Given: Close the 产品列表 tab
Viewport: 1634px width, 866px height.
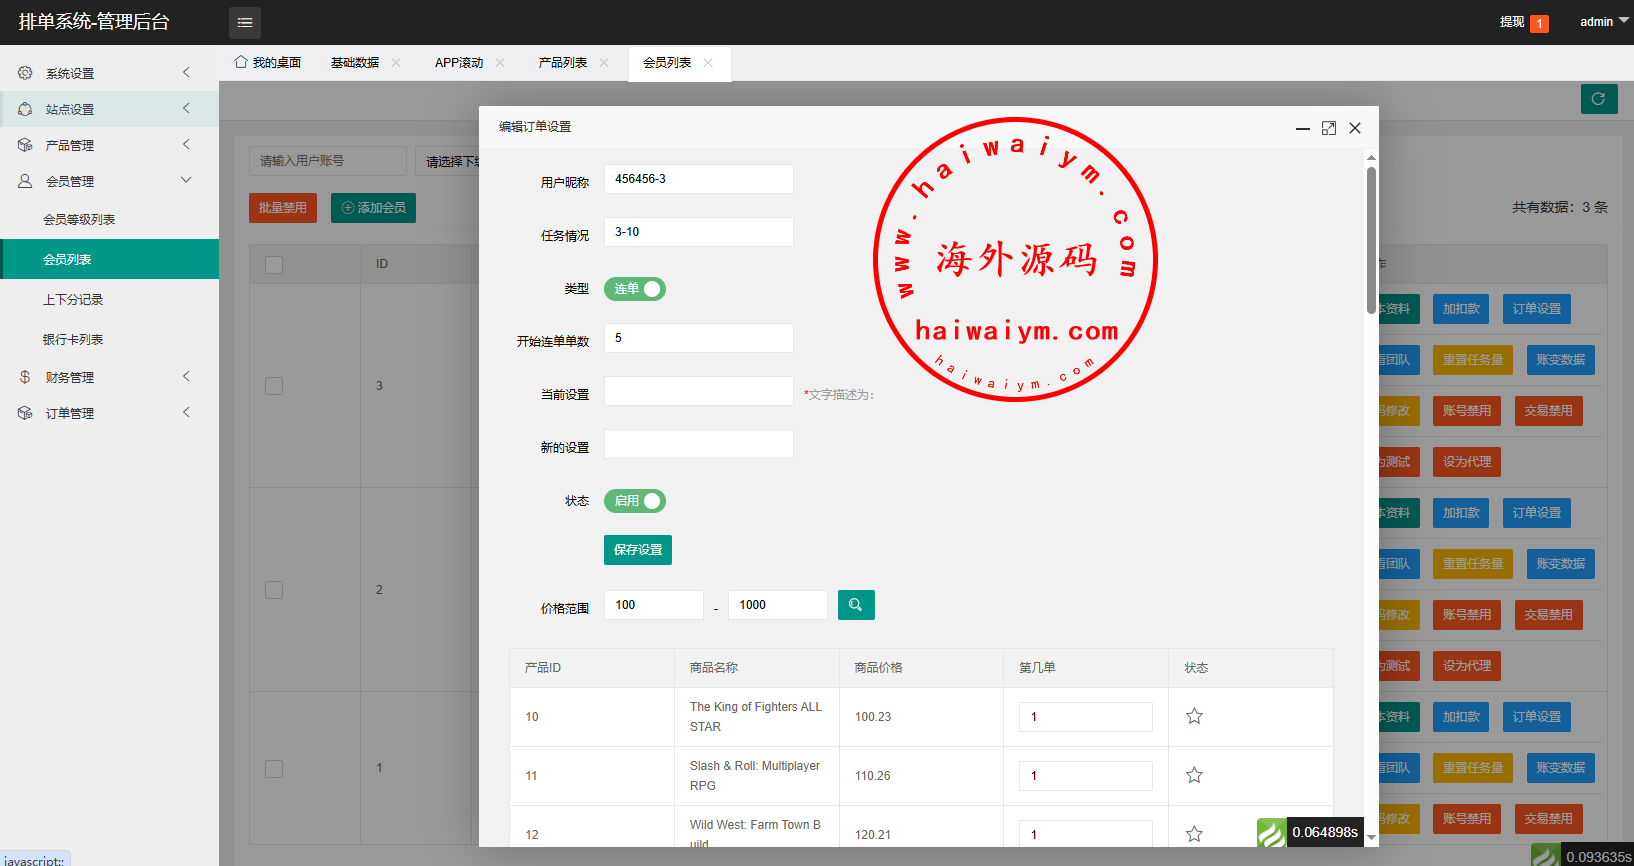Looking at the screenshot, I should (604, 62).
